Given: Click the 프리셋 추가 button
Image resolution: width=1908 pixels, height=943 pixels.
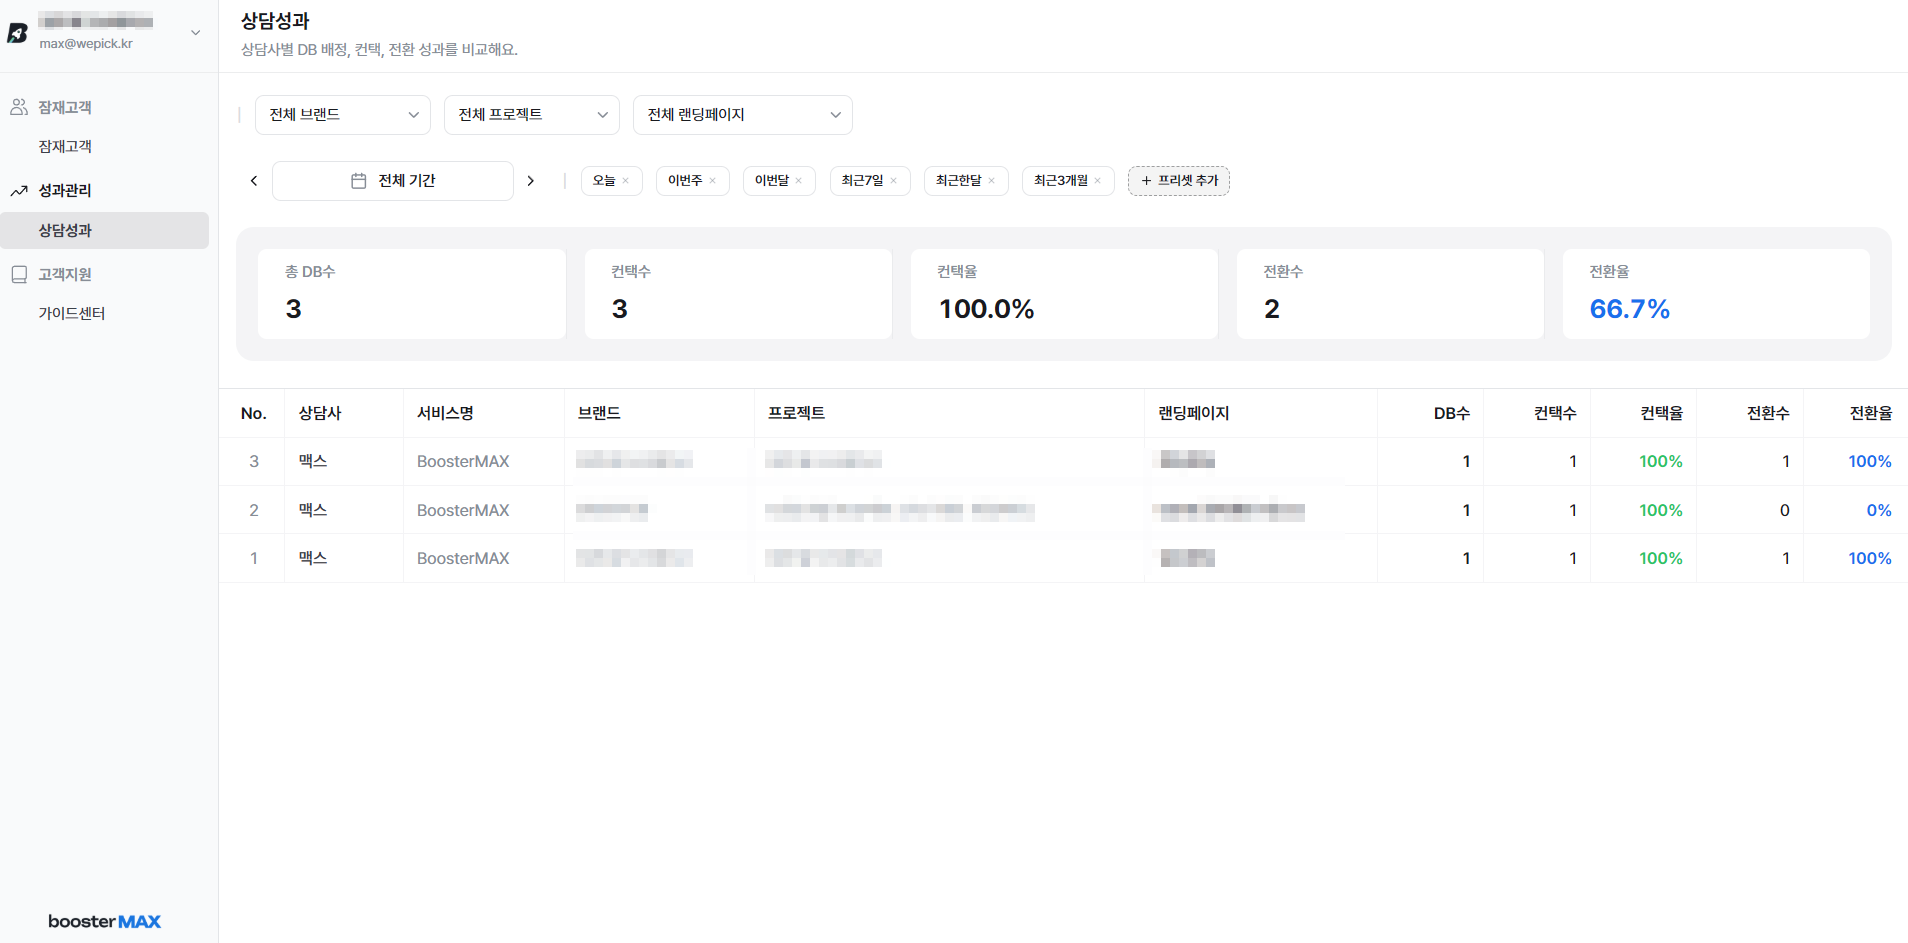Looking at the screenshot, I should (1179, 181).
